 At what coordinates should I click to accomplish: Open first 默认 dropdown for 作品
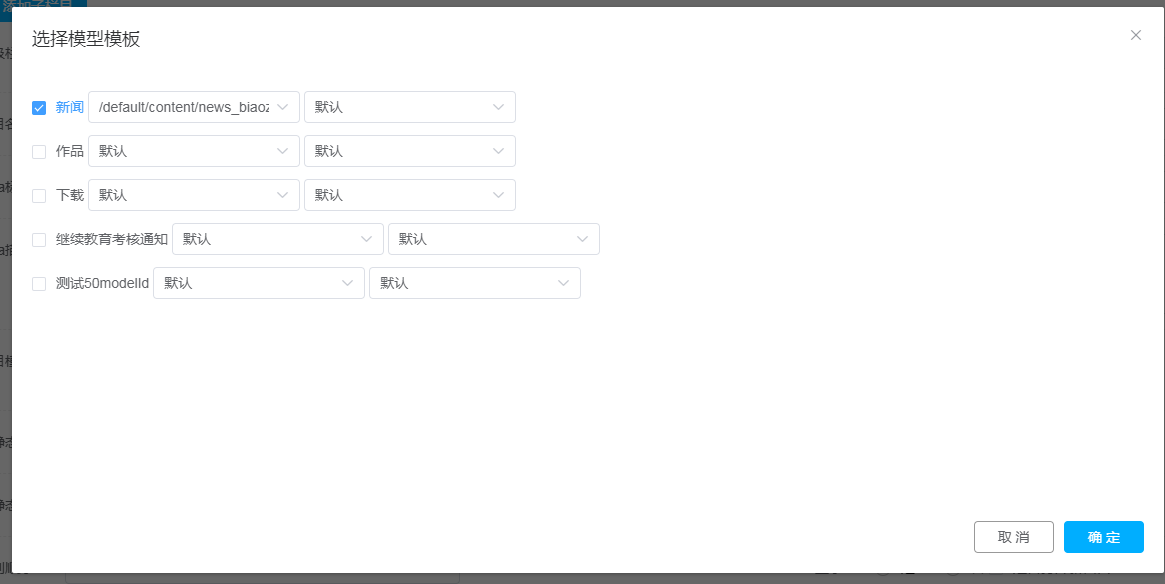coord(193,151)
